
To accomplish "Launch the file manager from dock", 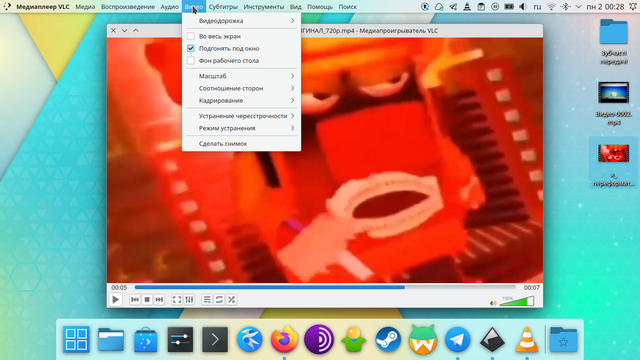I will pyautogui.click(x=111, y=339).
